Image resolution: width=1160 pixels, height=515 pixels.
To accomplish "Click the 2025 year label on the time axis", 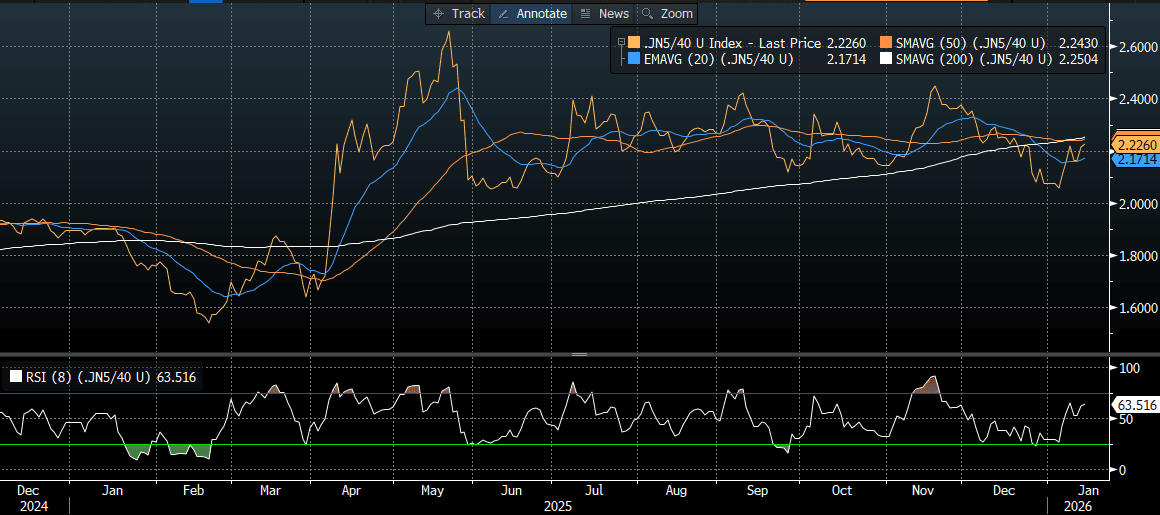I will click(558, 507).
